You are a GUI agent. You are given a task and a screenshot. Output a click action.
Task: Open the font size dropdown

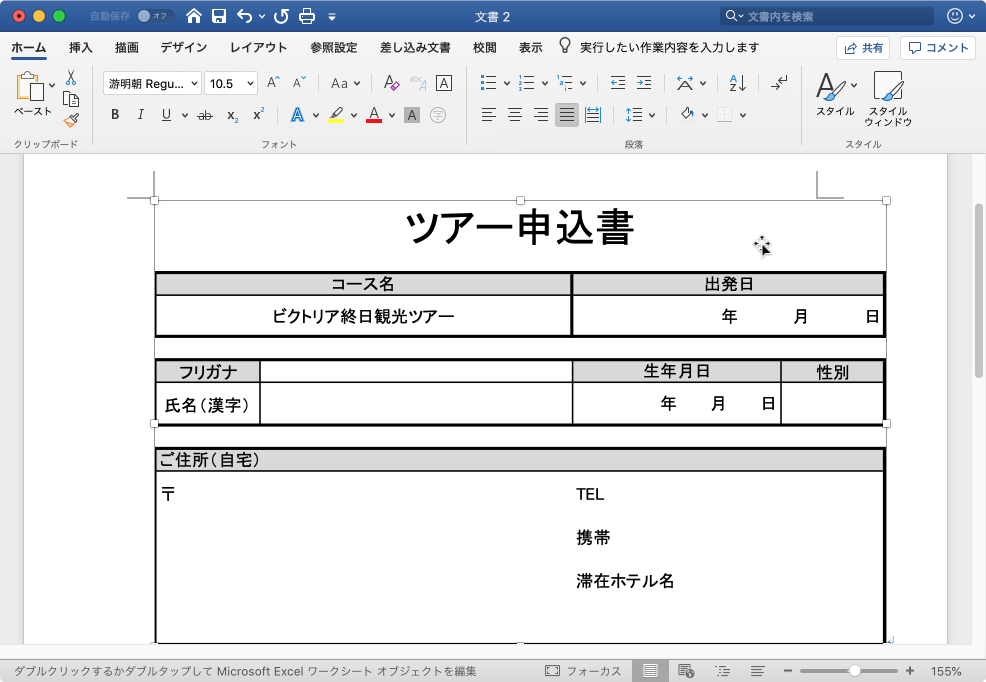click(x=250, y=83)
